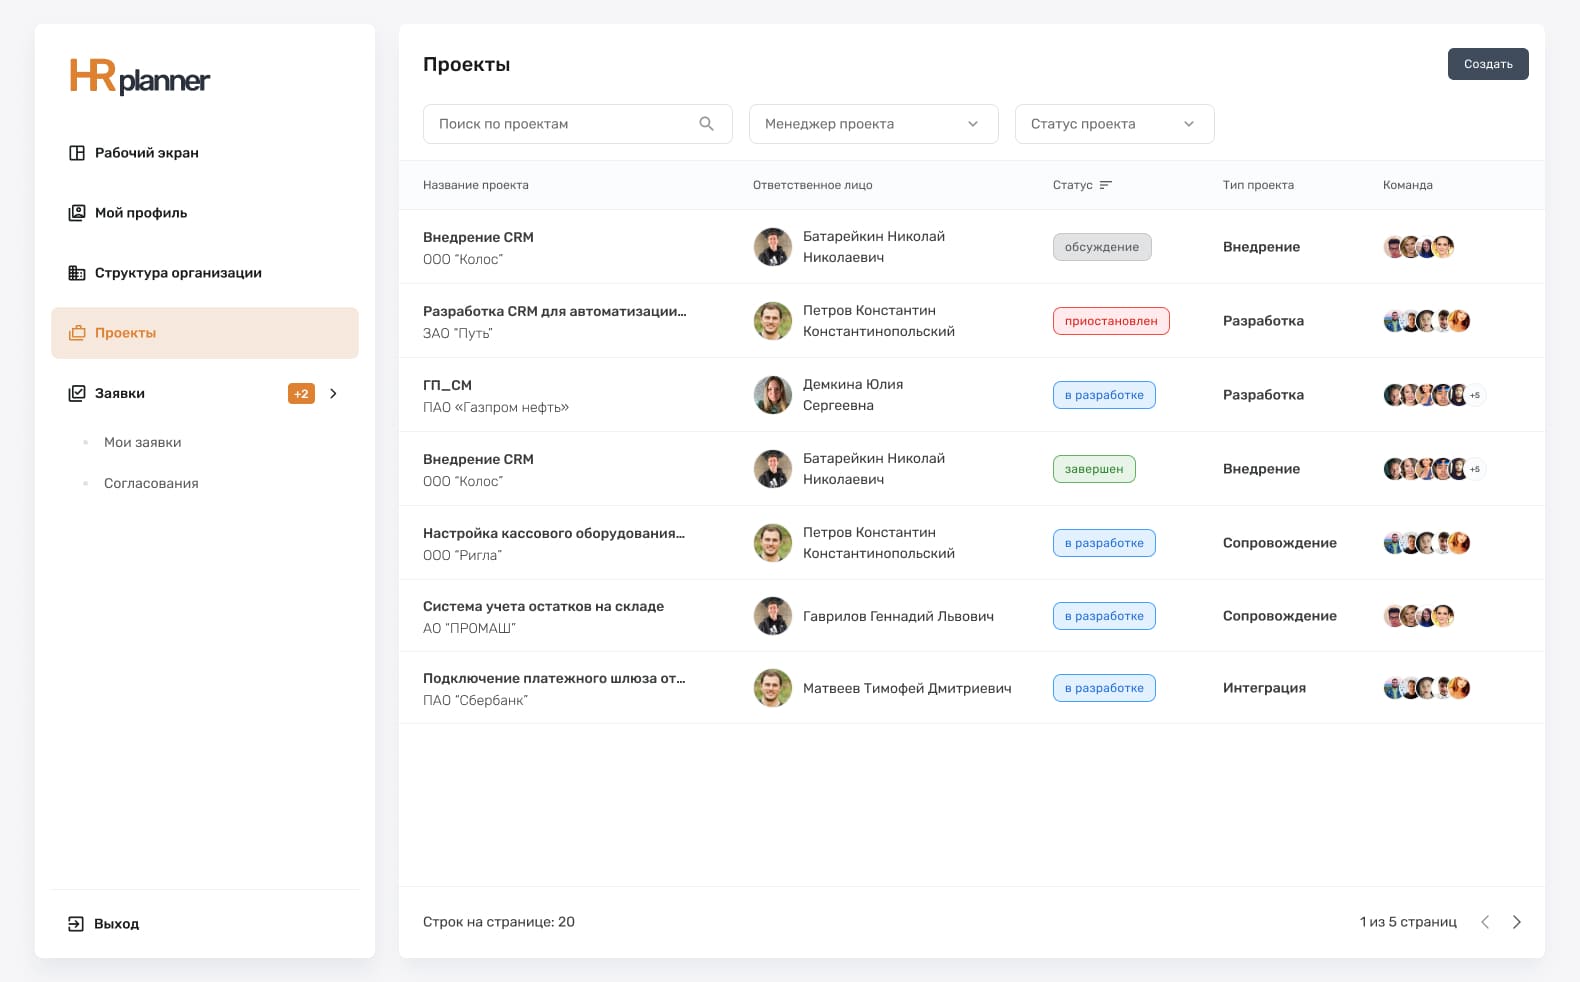Click the Заявки checklist icon
The image size is (1580, 982).
pyautogui.click(x=77, y=393)
